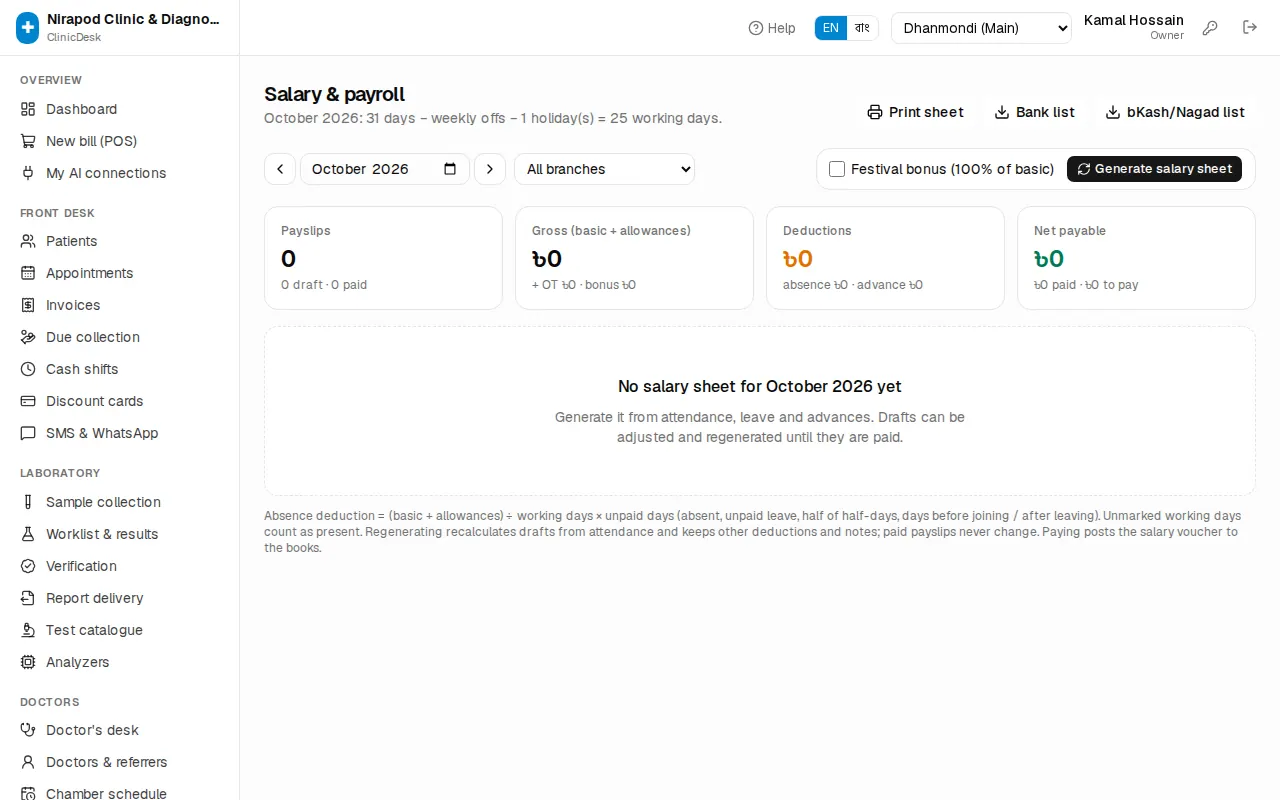
Task: Click Generate salary sheet button
Action: [x=1154, y=169]
